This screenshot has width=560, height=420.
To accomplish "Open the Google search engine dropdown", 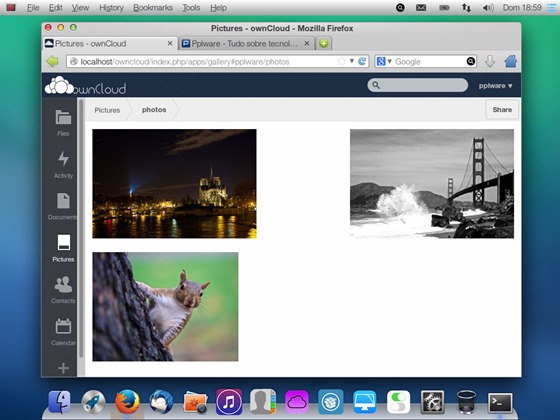I will (384, 61).
